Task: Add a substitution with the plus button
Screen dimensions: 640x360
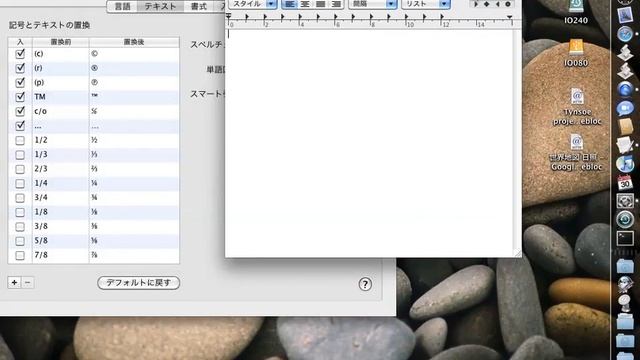Action: [x=14, y=282]
